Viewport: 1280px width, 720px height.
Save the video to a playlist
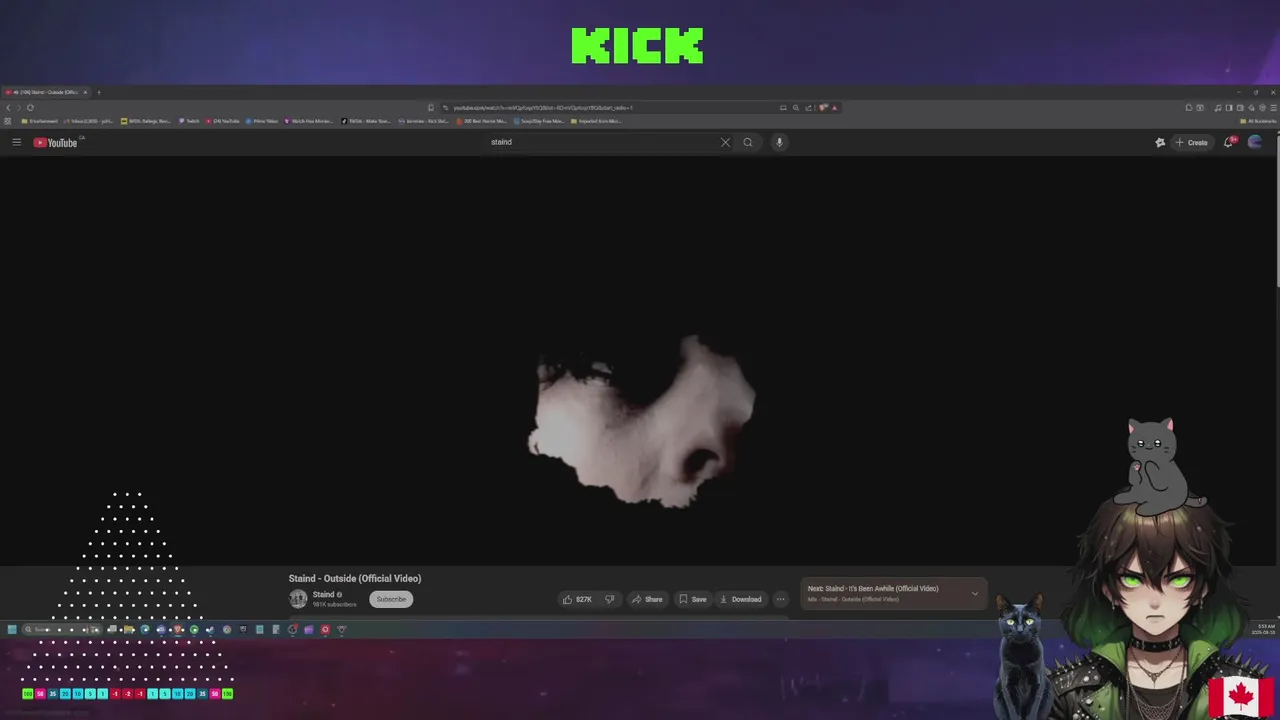(692, 599)
